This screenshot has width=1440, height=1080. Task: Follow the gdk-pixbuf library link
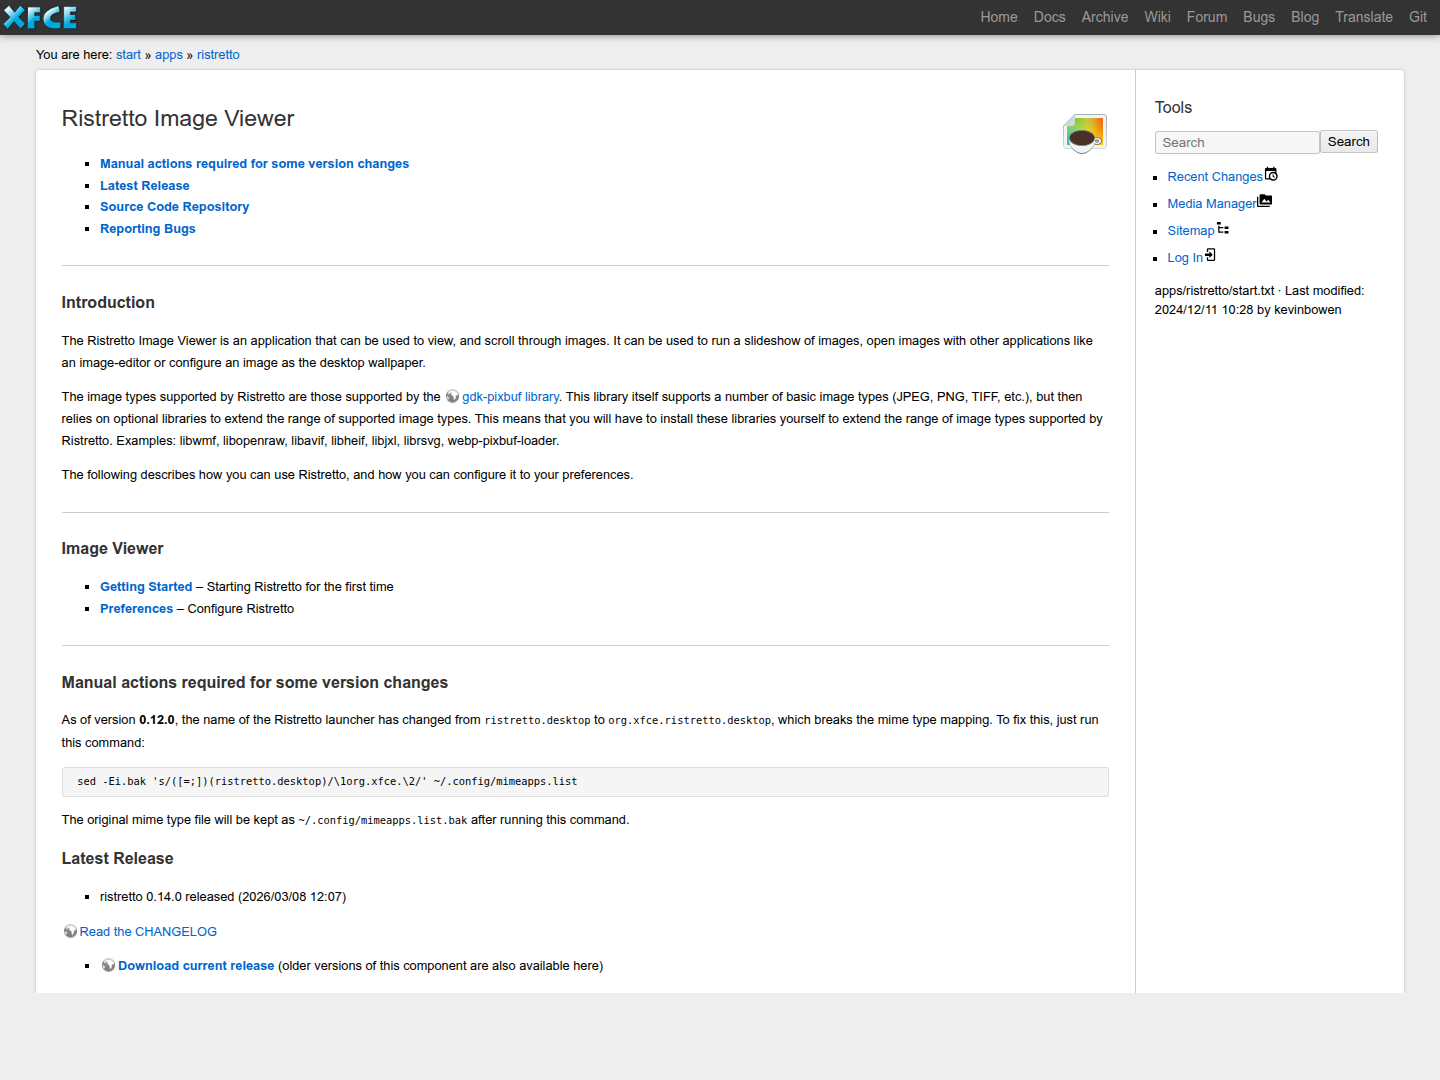pos(510,397)
